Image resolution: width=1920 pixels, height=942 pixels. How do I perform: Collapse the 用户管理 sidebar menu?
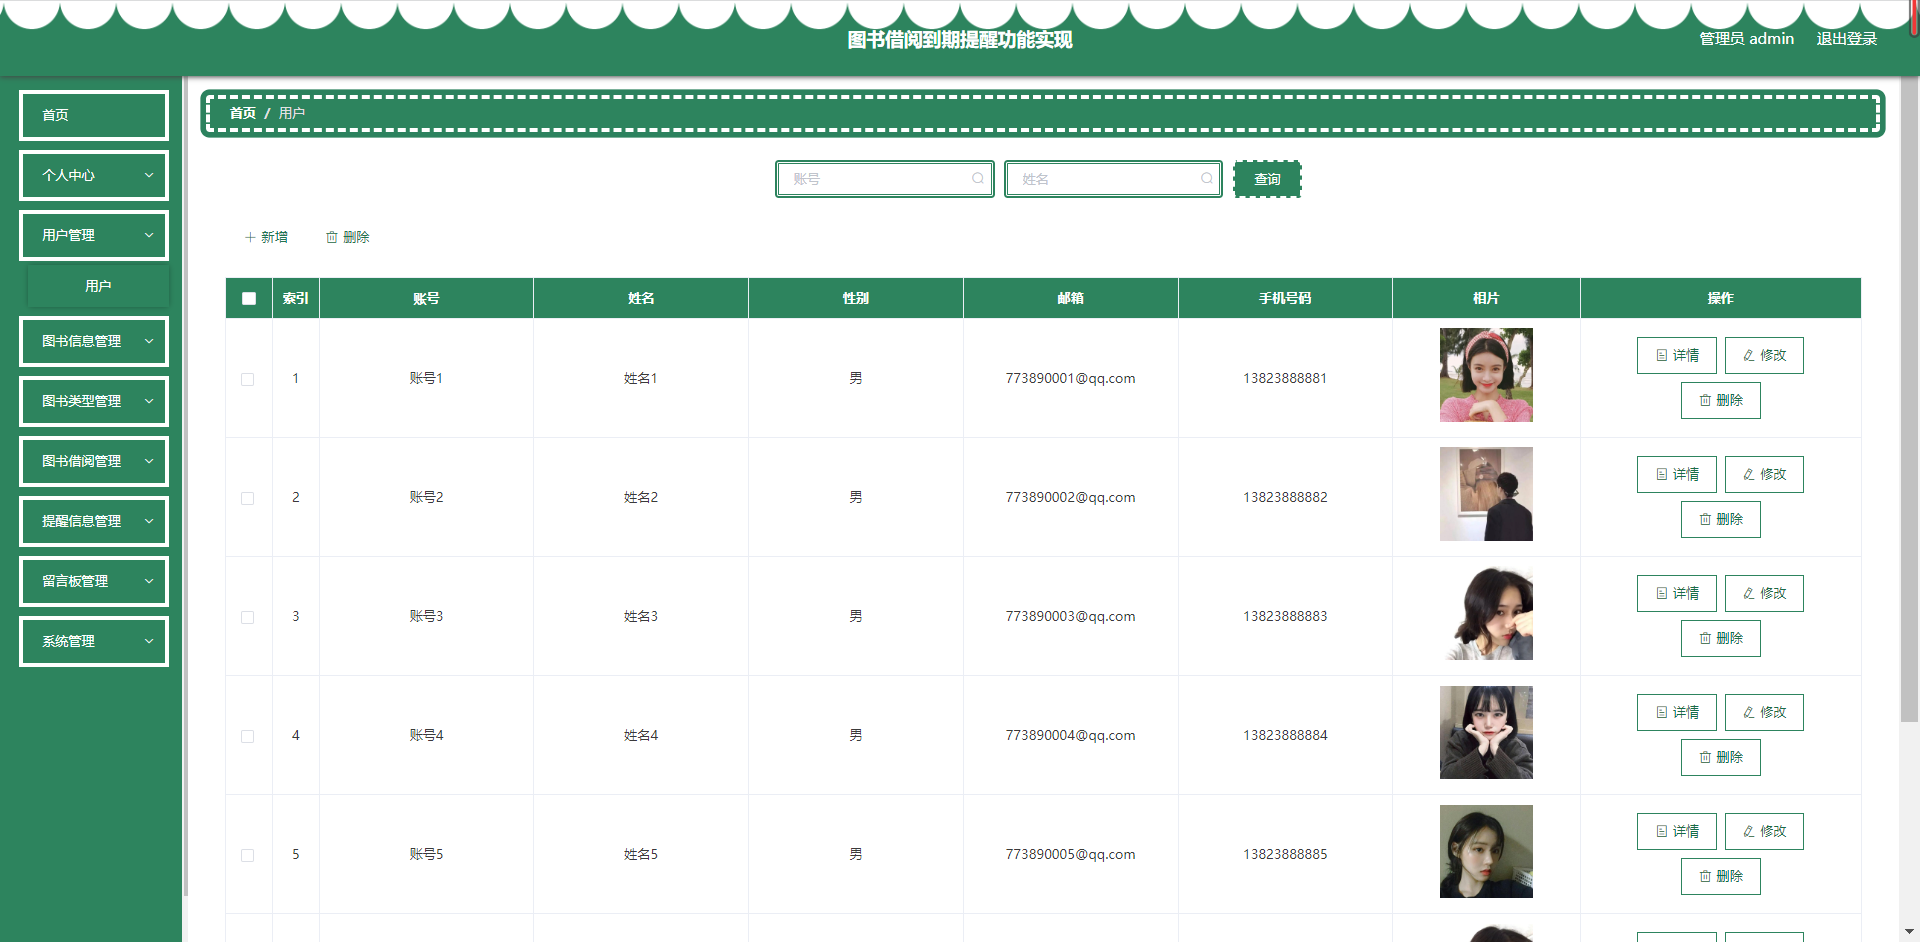click(94, 235)
